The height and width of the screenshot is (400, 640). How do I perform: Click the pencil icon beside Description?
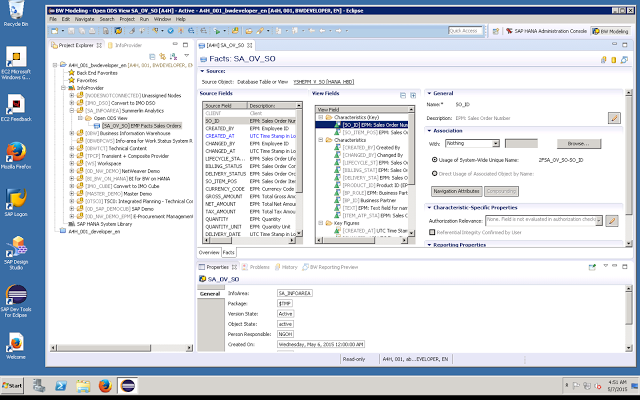pos(614,118)
